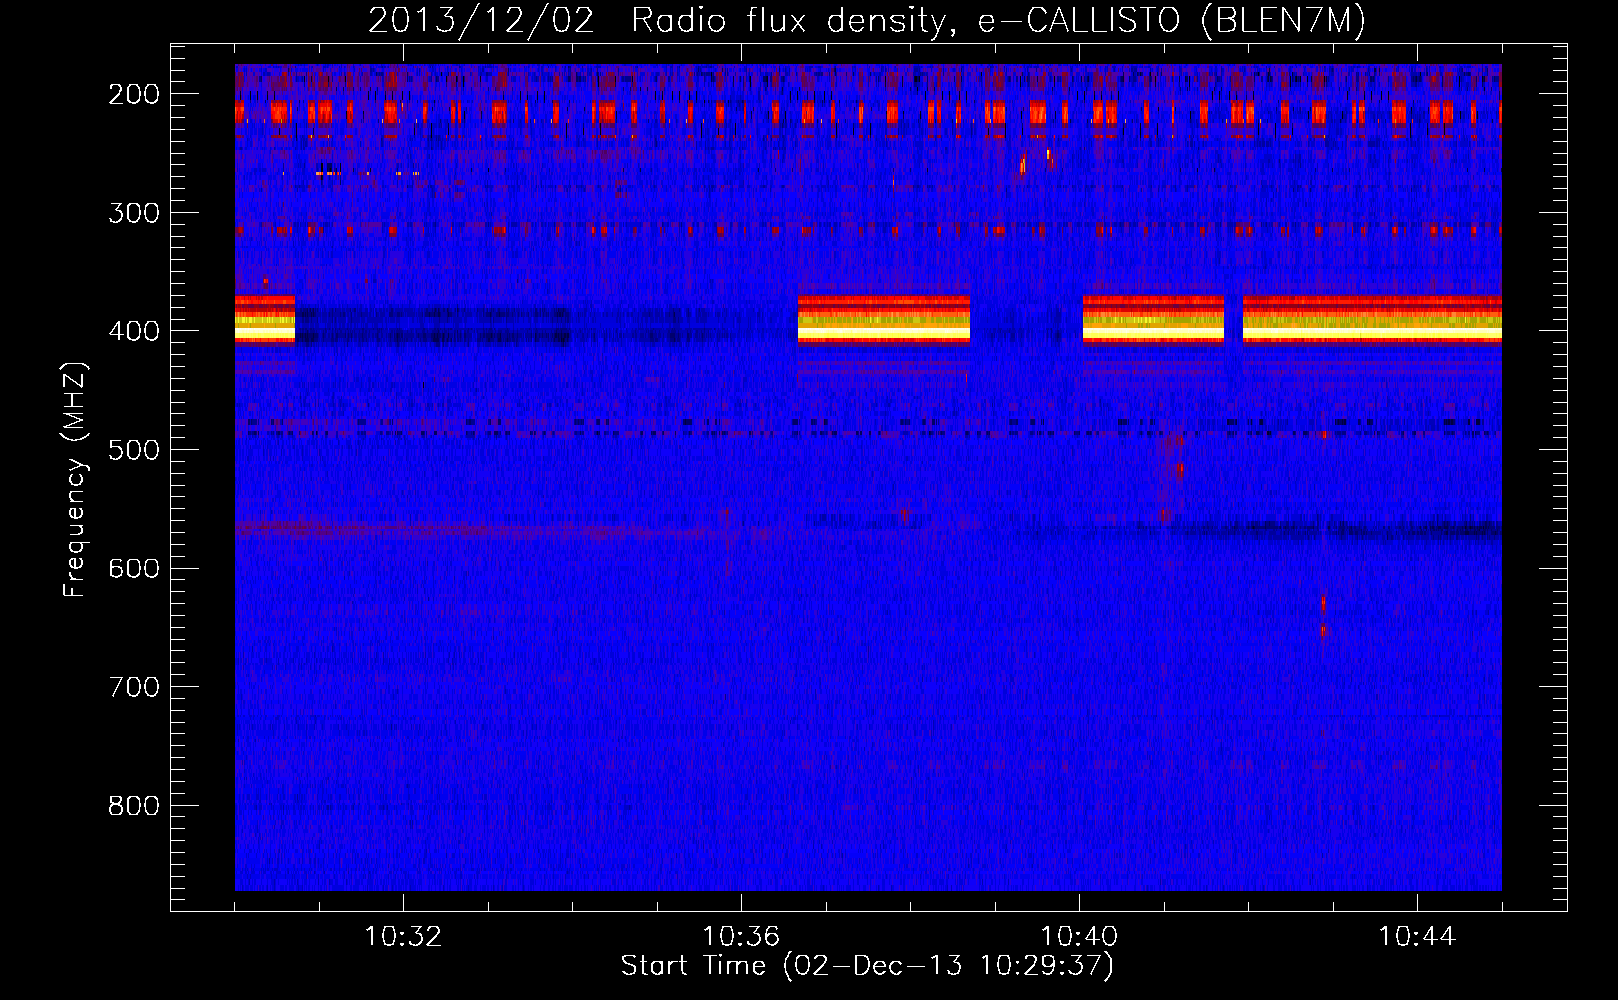
Task: Click the 400 frequency tick label
Action: (x=133, y=331)
